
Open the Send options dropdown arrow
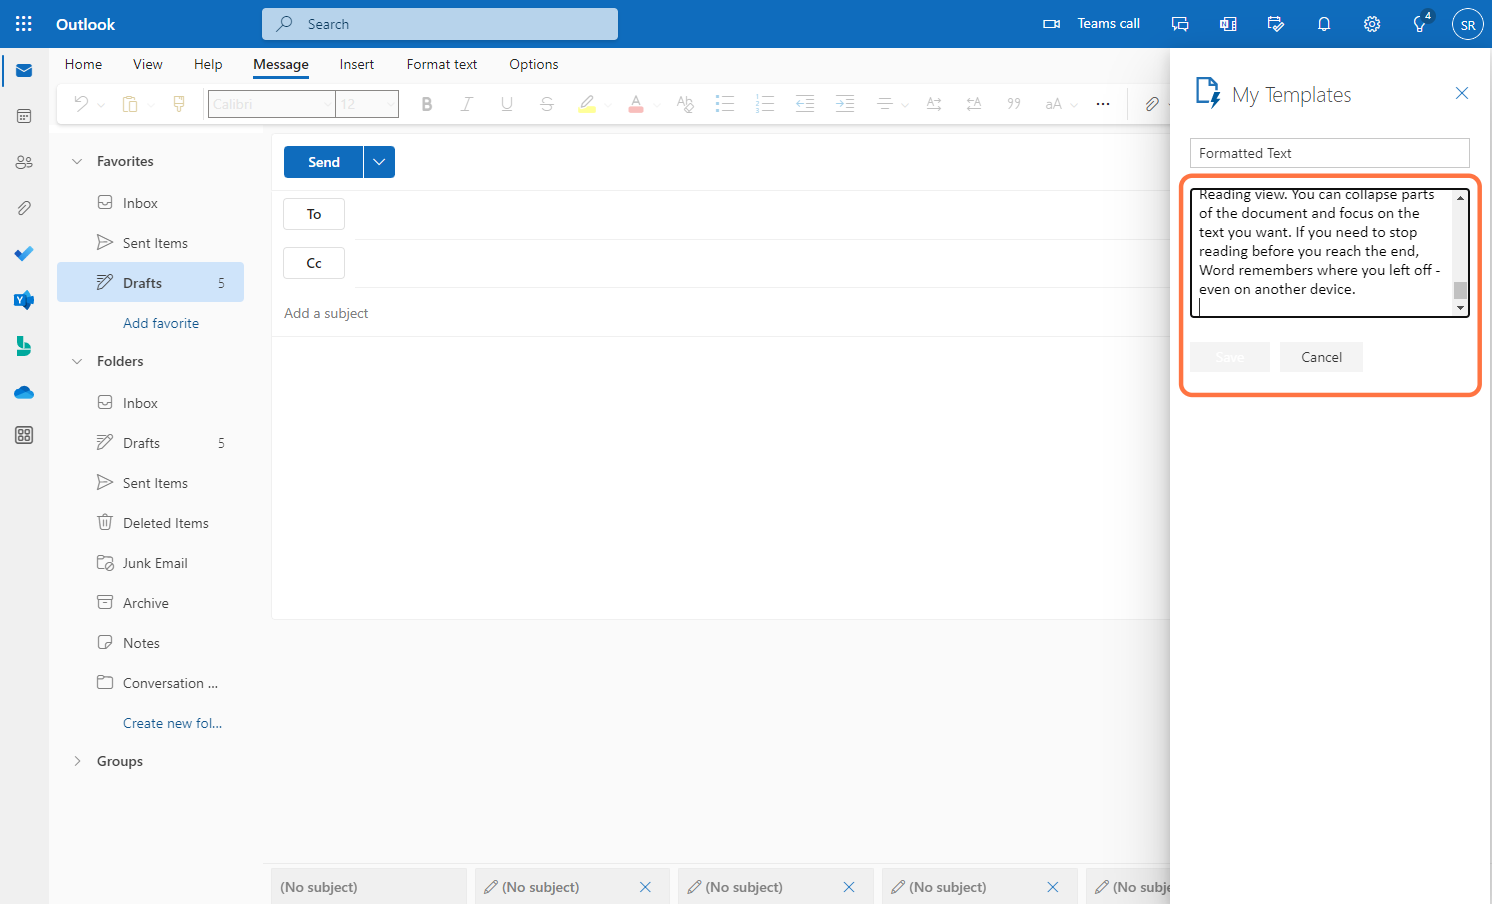coord(379,162)
